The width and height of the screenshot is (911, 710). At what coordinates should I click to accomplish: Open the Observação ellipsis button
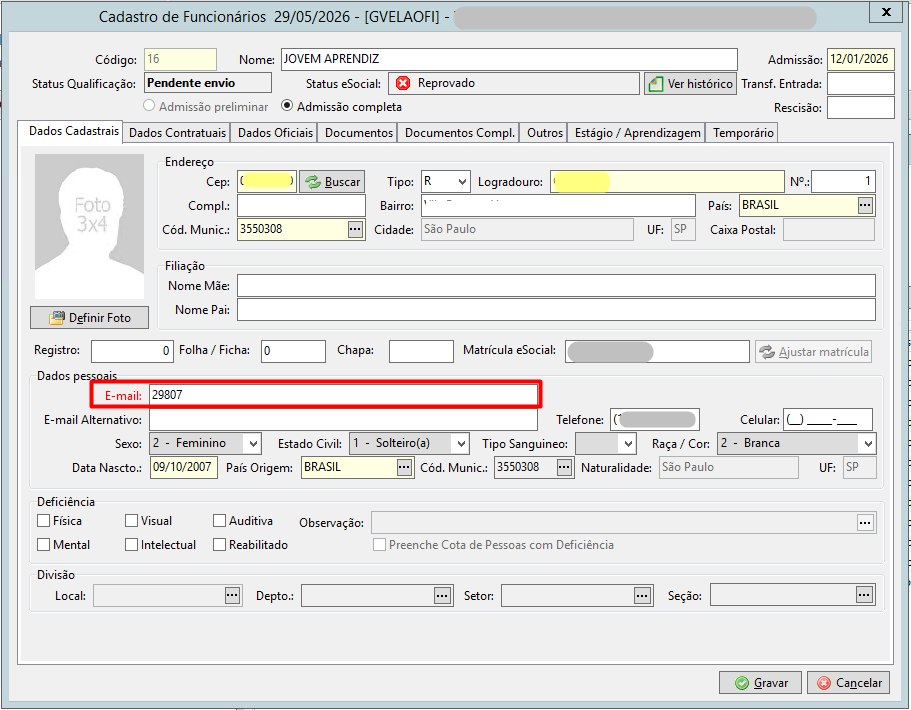point(865,523)
